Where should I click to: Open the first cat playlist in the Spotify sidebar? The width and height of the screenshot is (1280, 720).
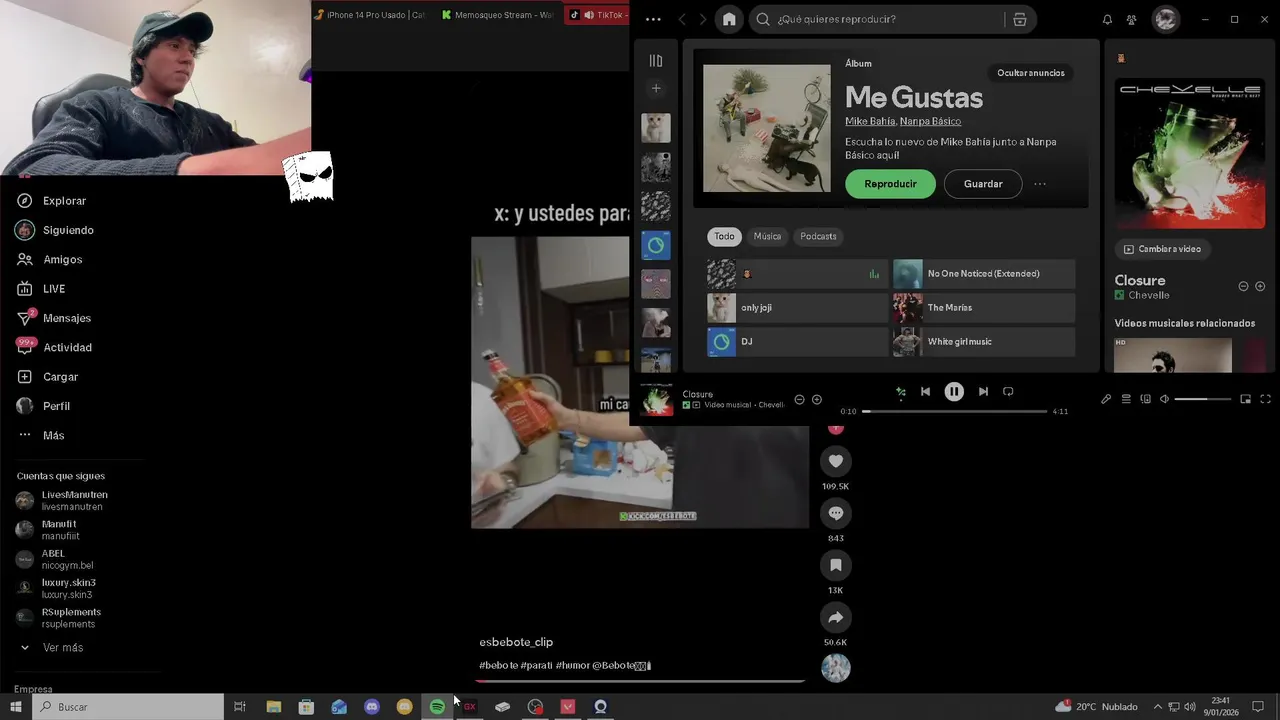coord(656,128)
